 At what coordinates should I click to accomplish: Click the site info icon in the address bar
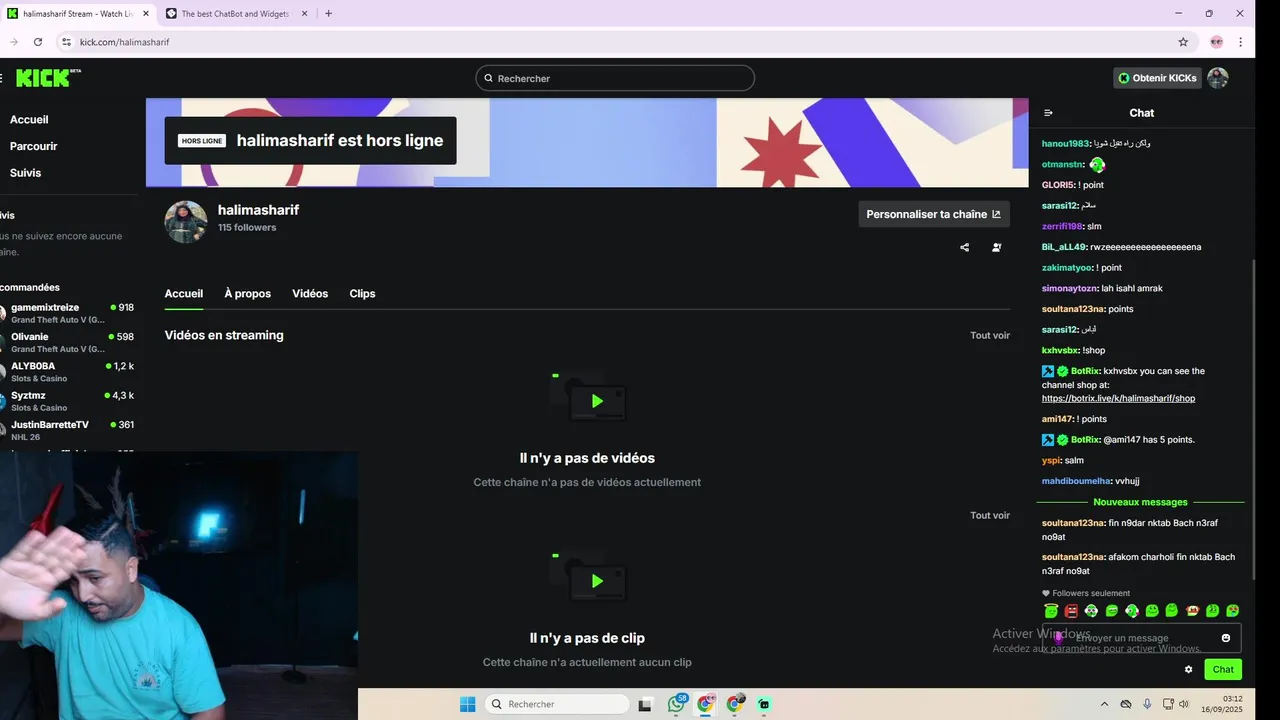[x=66, y=42]
